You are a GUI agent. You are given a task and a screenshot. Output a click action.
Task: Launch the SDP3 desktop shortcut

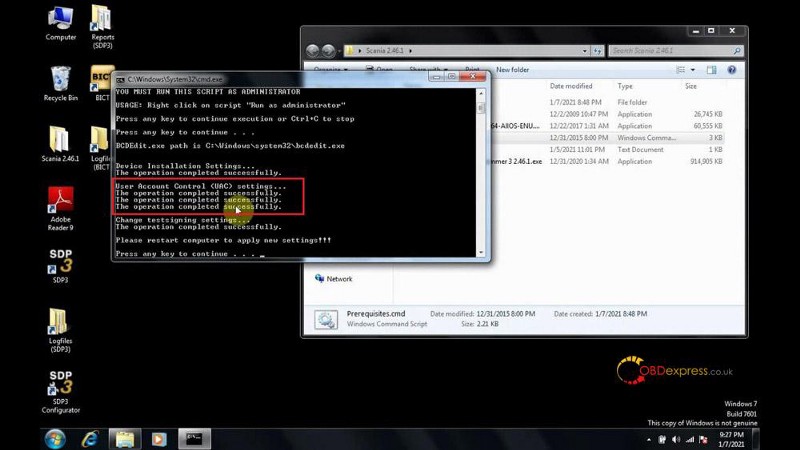tap(60, 266)
